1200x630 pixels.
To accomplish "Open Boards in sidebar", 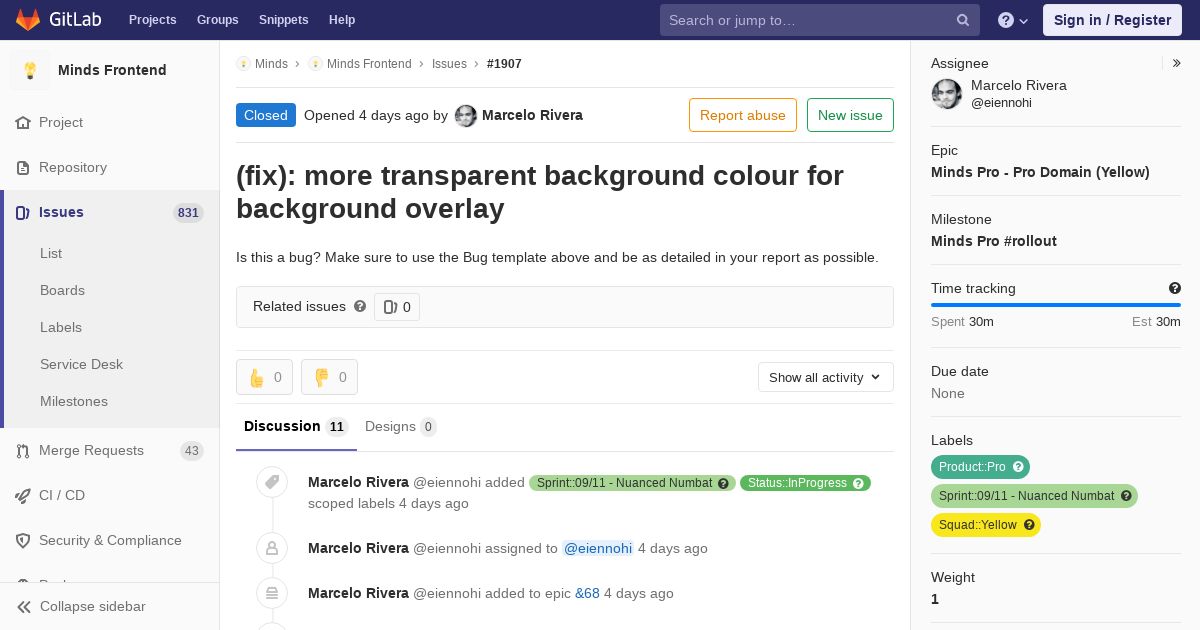I will coord(62,290).
